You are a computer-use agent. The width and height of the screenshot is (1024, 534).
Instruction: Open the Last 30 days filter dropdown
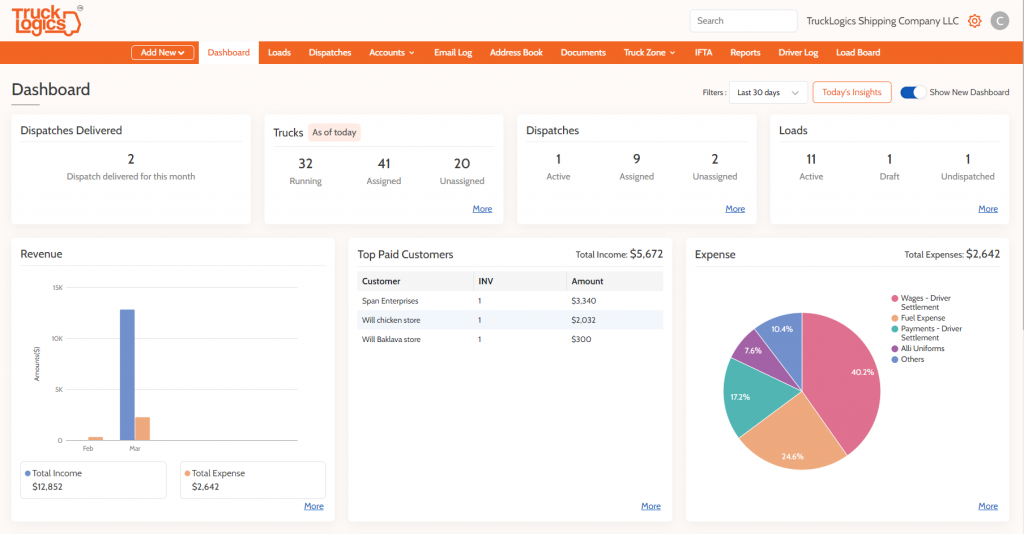768,93
